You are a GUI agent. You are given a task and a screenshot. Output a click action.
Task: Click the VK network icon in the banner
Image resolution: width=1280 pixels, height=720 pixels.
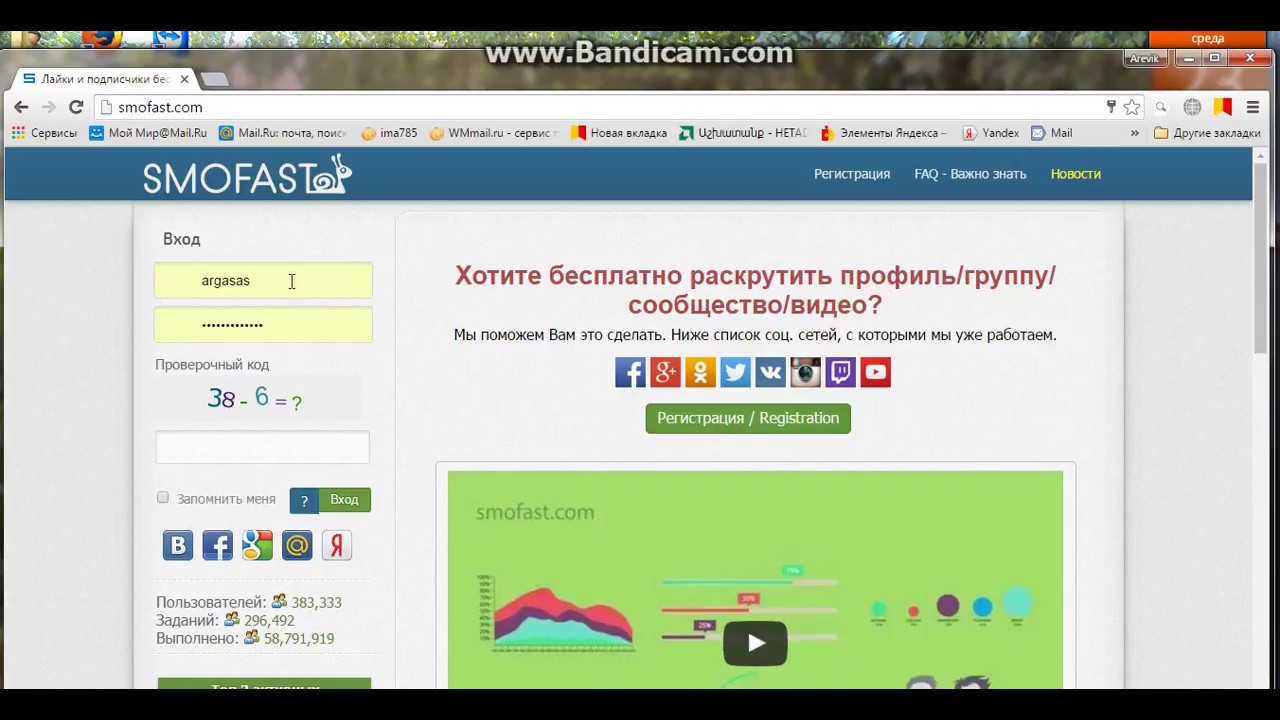click(770, 372)
